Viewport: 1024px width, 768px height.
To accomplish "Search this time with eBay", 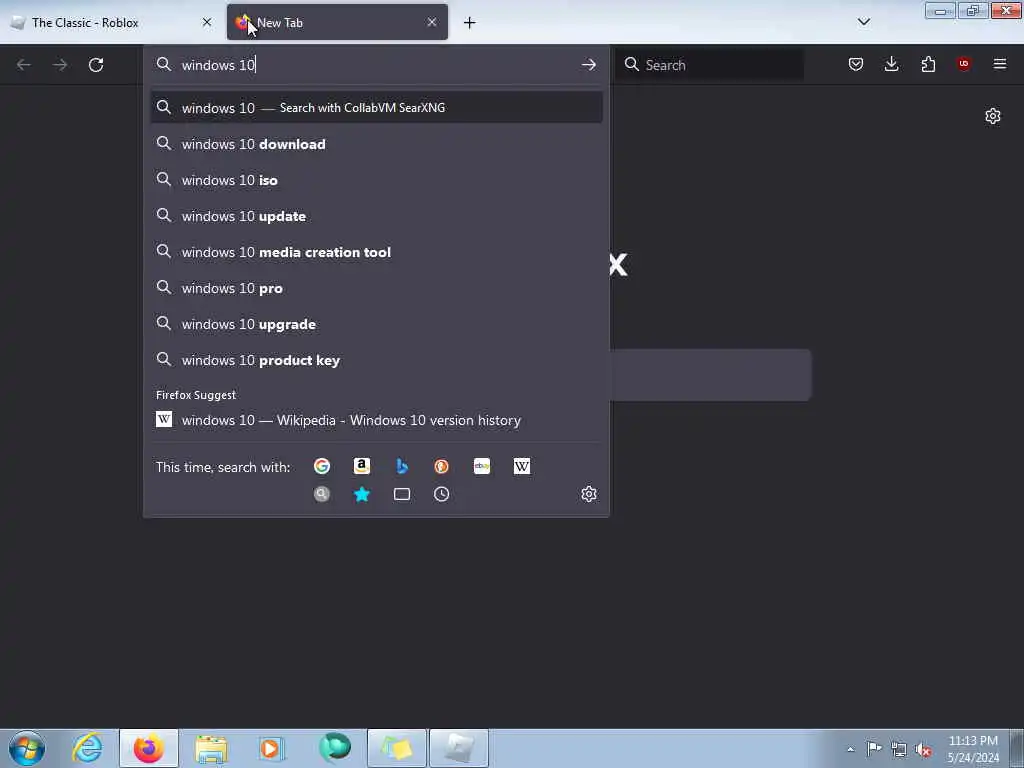I will click(x=482, y=466).
